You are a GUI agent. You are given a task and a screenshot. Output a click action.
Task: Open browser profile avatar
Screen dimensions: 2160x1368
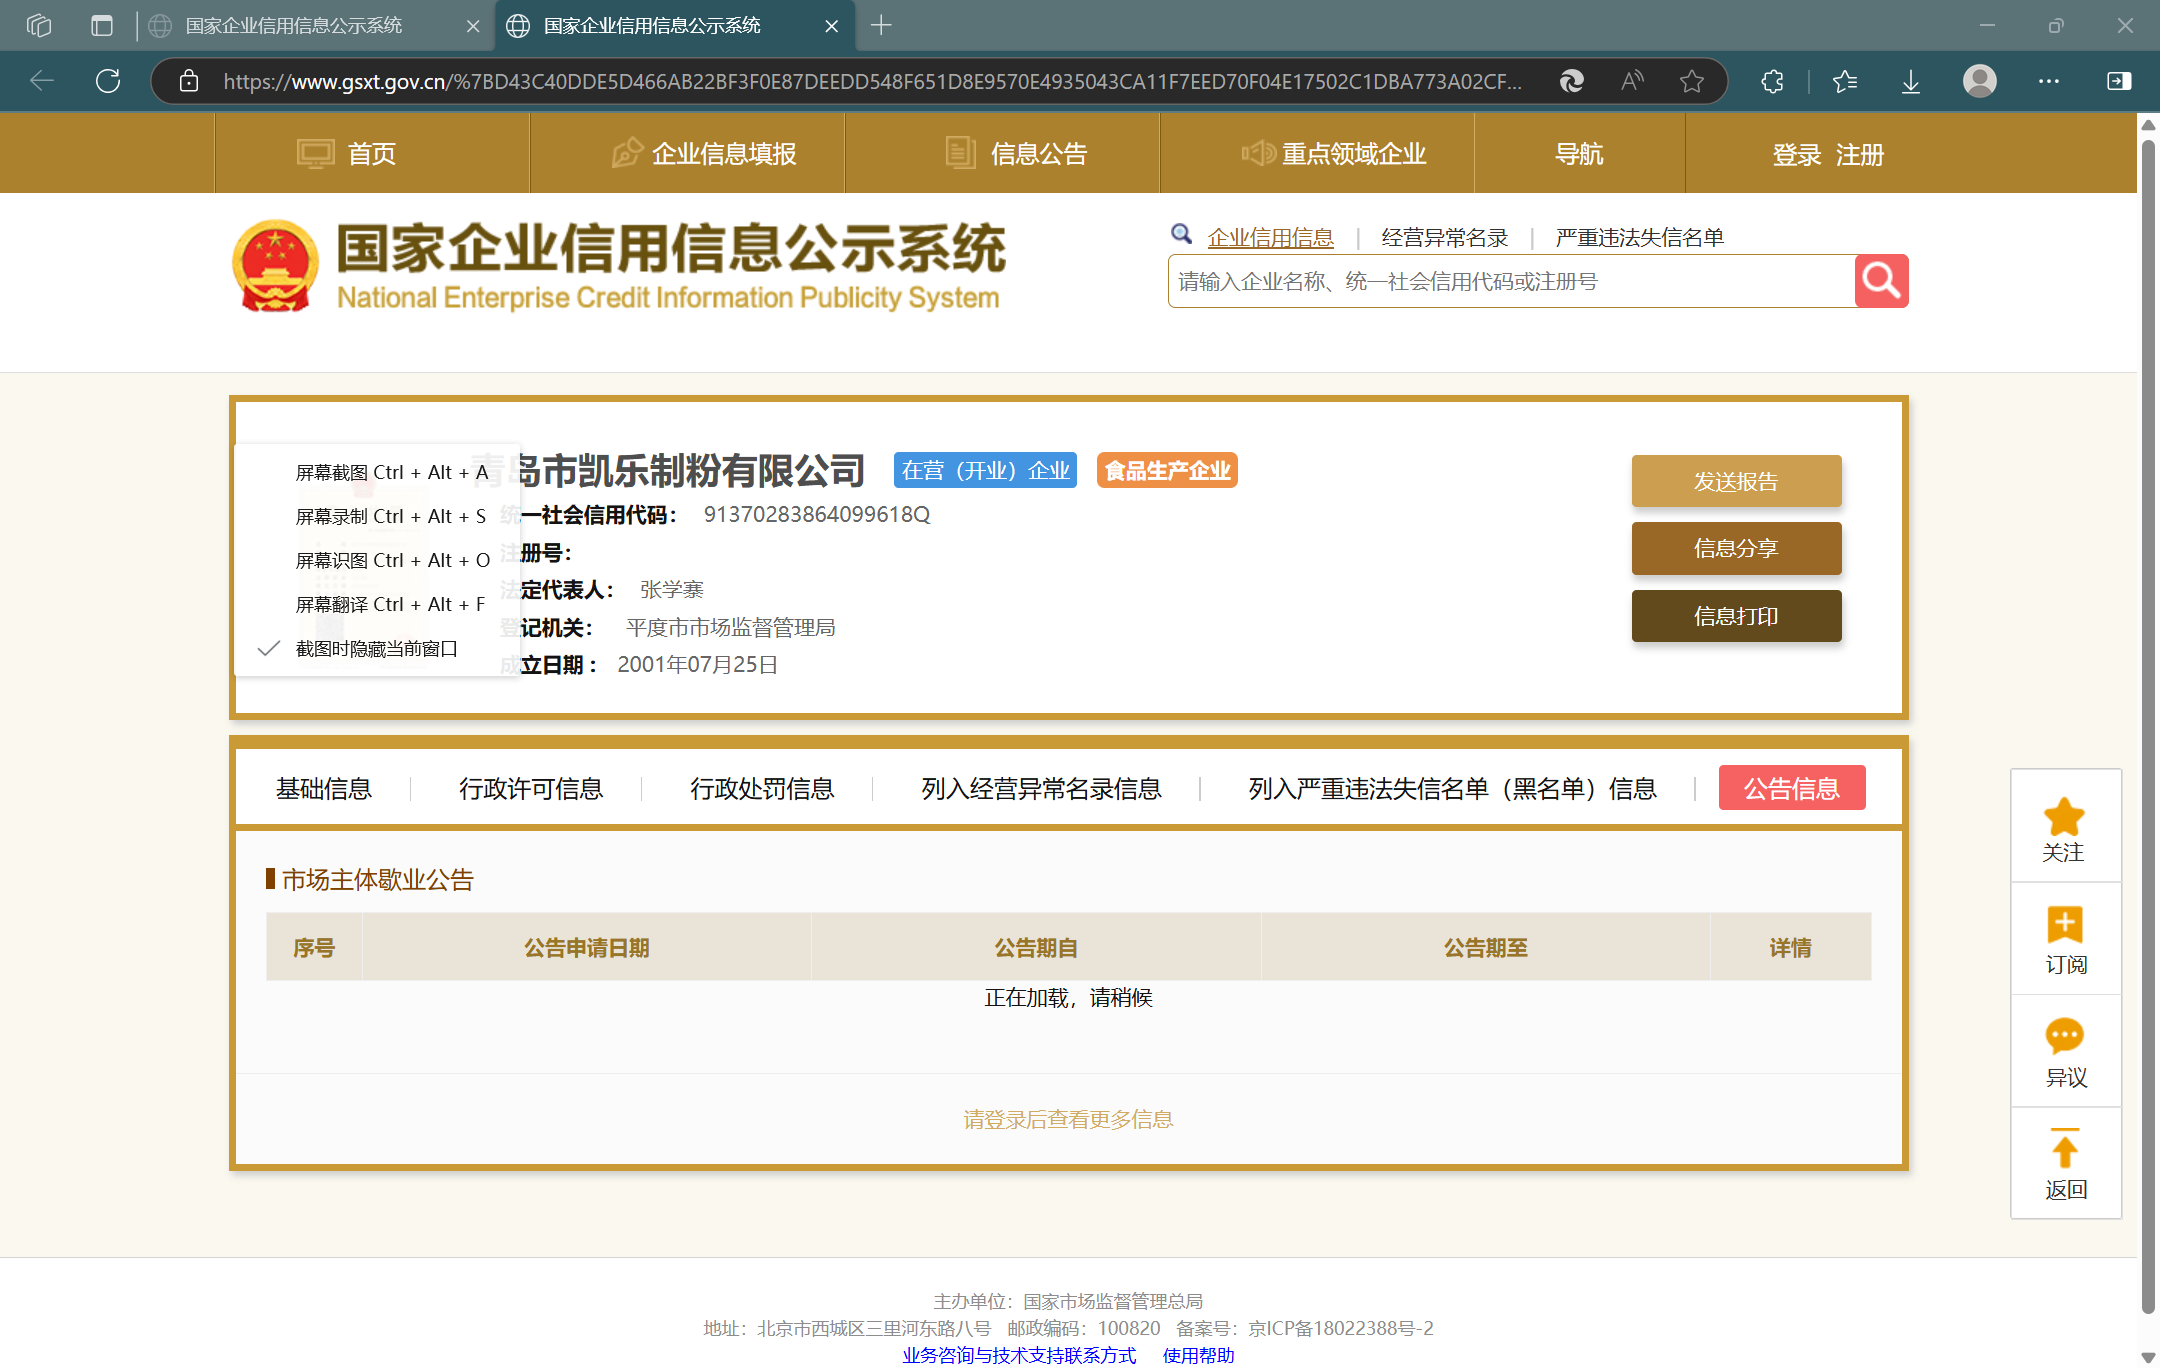1980,81
